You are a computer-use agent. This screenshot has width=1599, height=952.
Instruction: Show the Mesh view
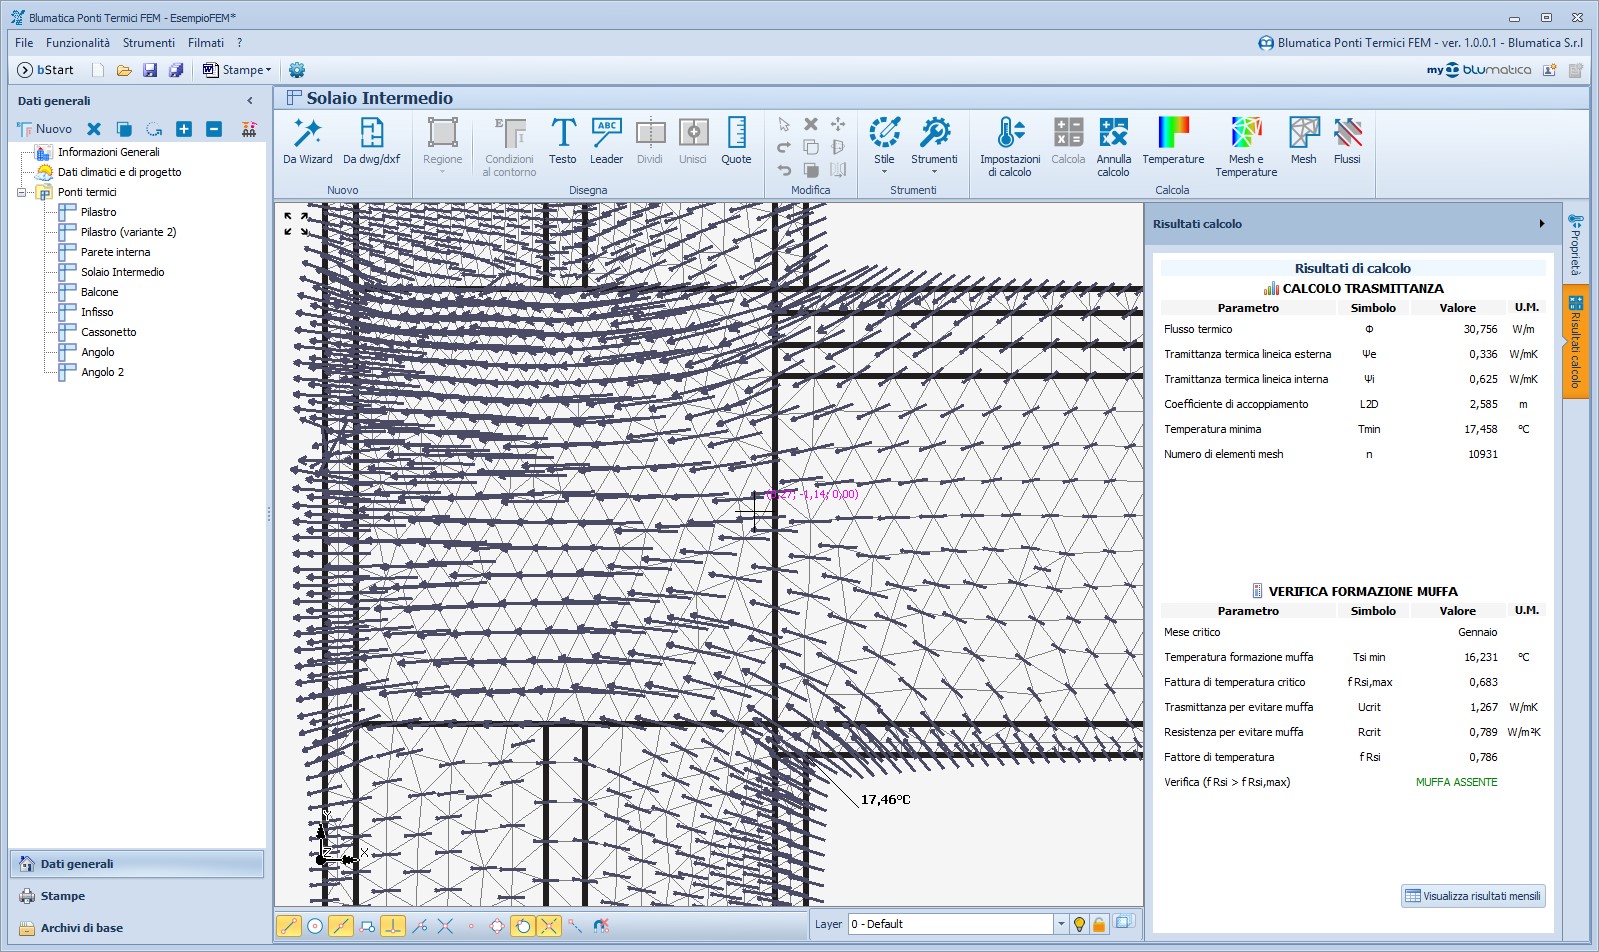click(x=1303, y=141)
